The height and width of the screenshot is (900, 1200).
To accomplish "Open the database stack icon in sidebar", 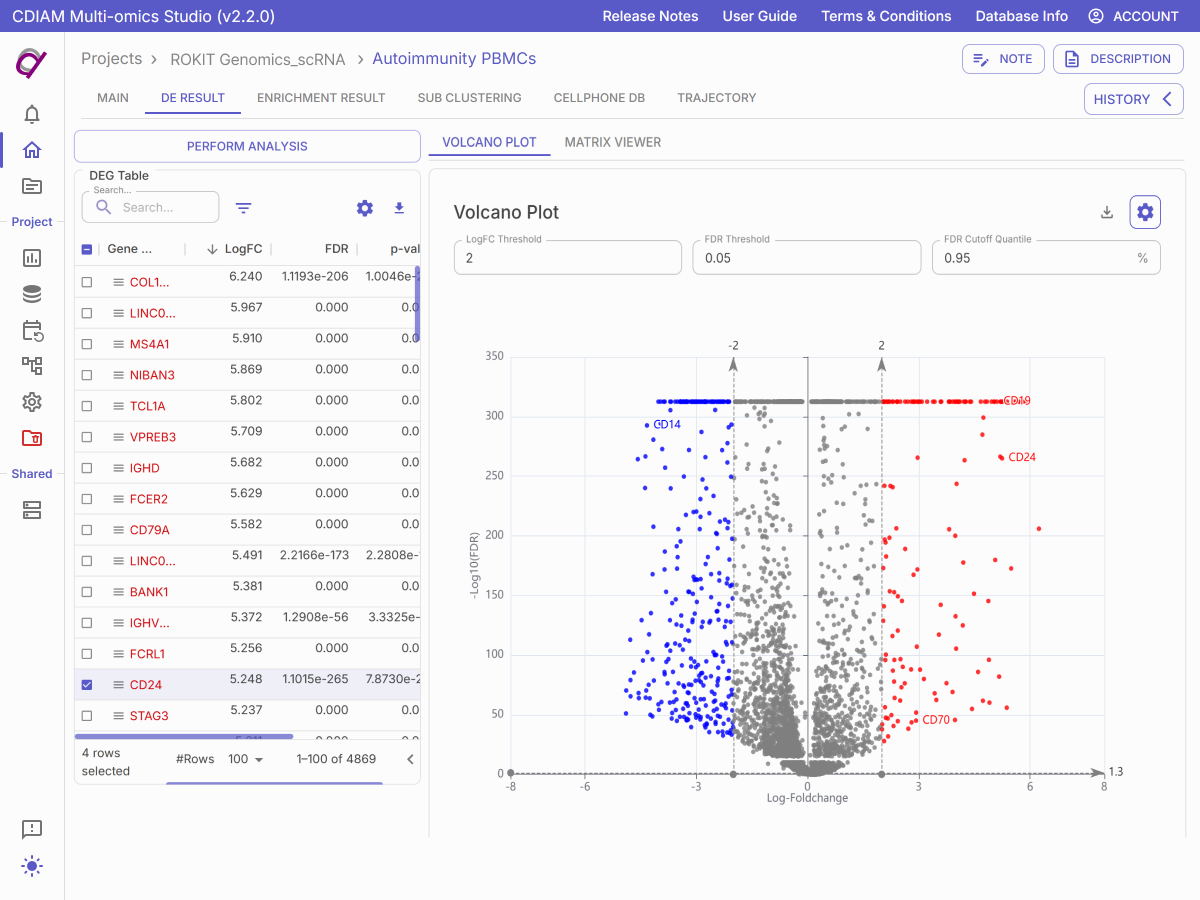I will (32, 294).
